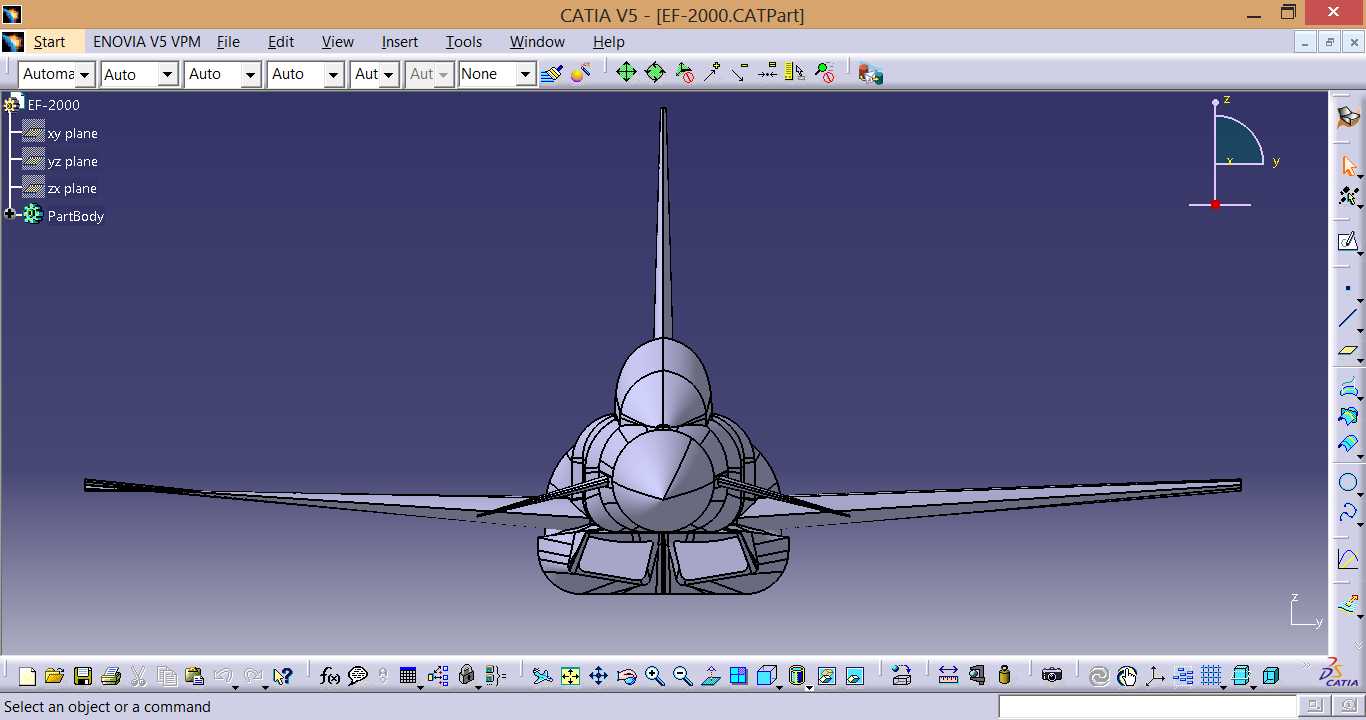
Task: Open the fill color dropdown showing Automa
Action: click(x=85, y=74)
